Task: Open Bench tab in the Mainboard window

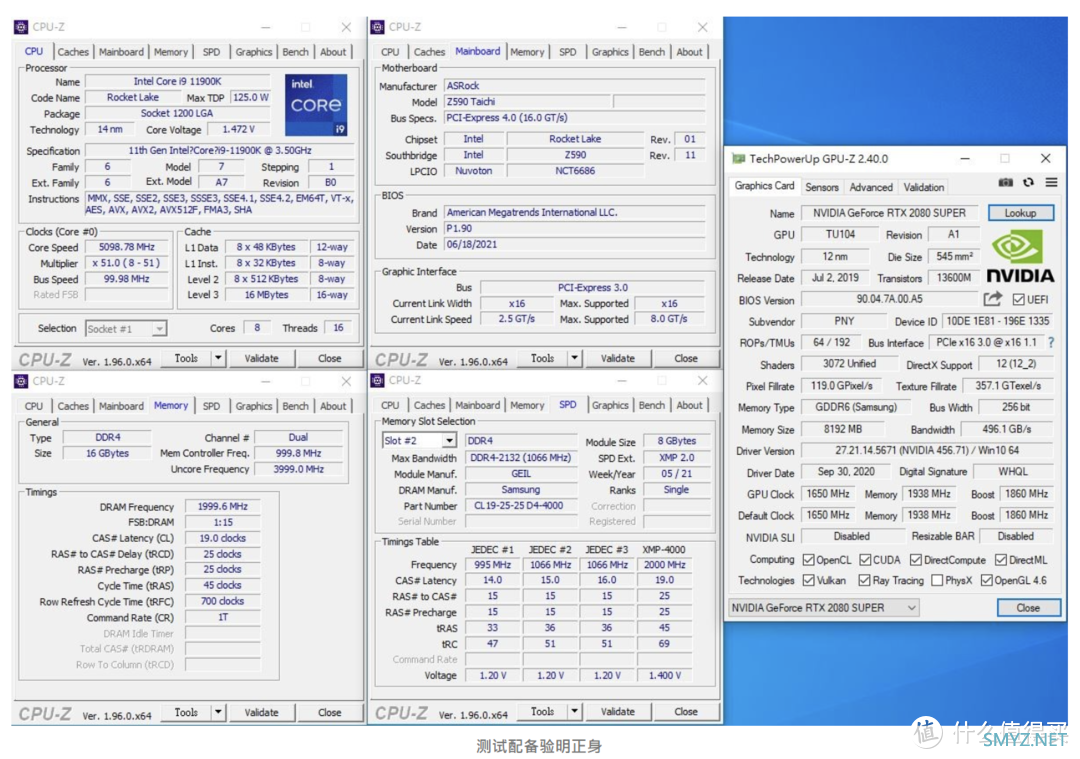Action: [x=652, y=52]
